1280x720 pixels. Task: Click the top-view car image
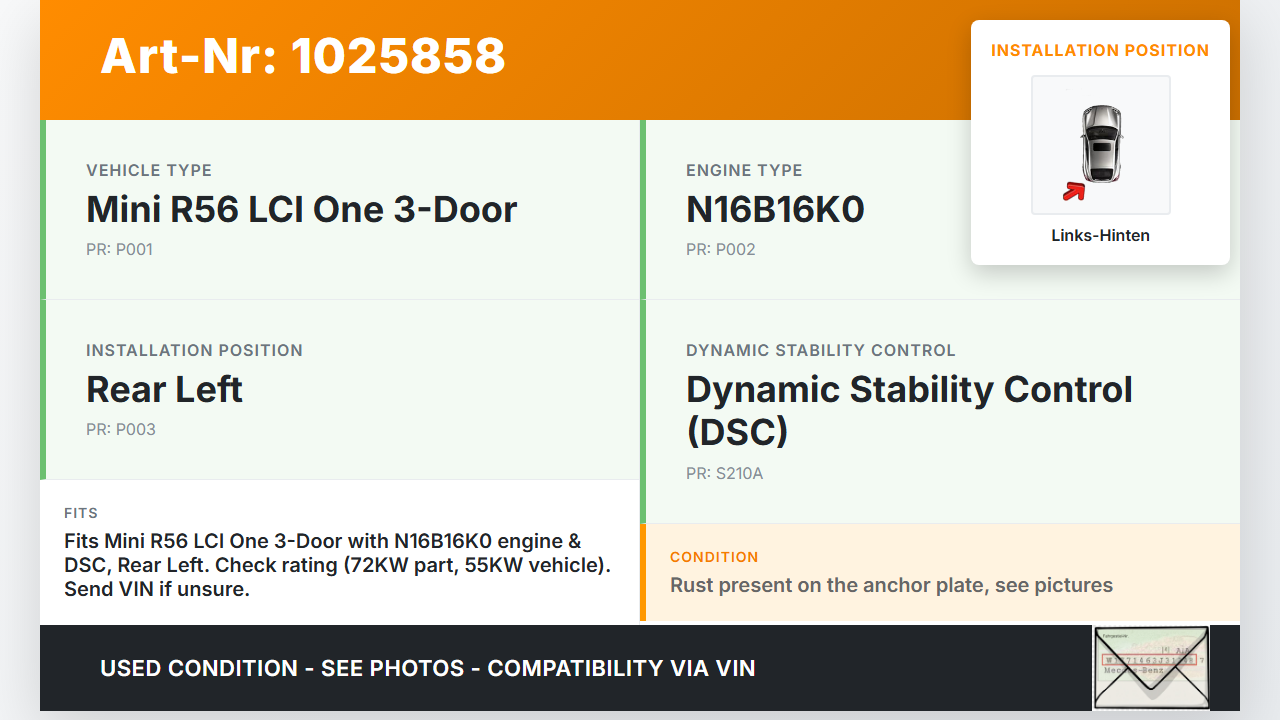tap(1101, 144)
